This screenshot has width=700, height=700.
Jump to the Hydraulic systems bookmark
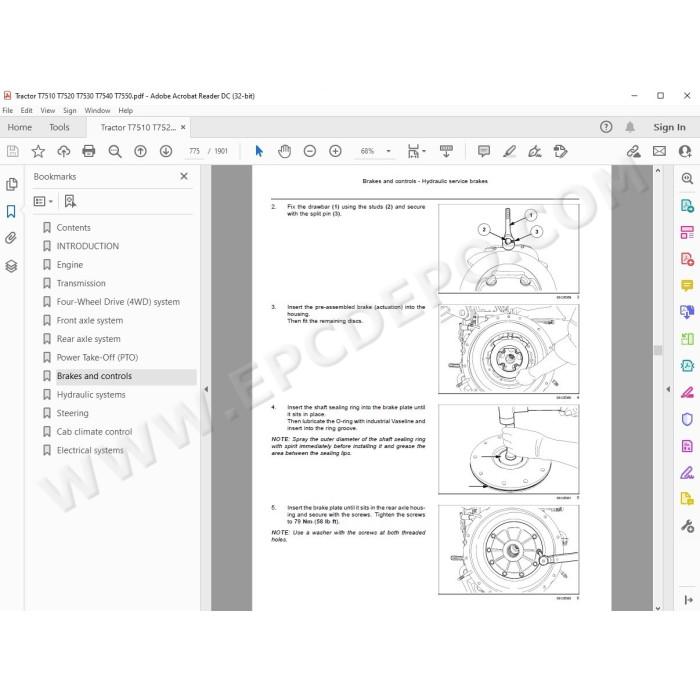click(x=91, y=395)
